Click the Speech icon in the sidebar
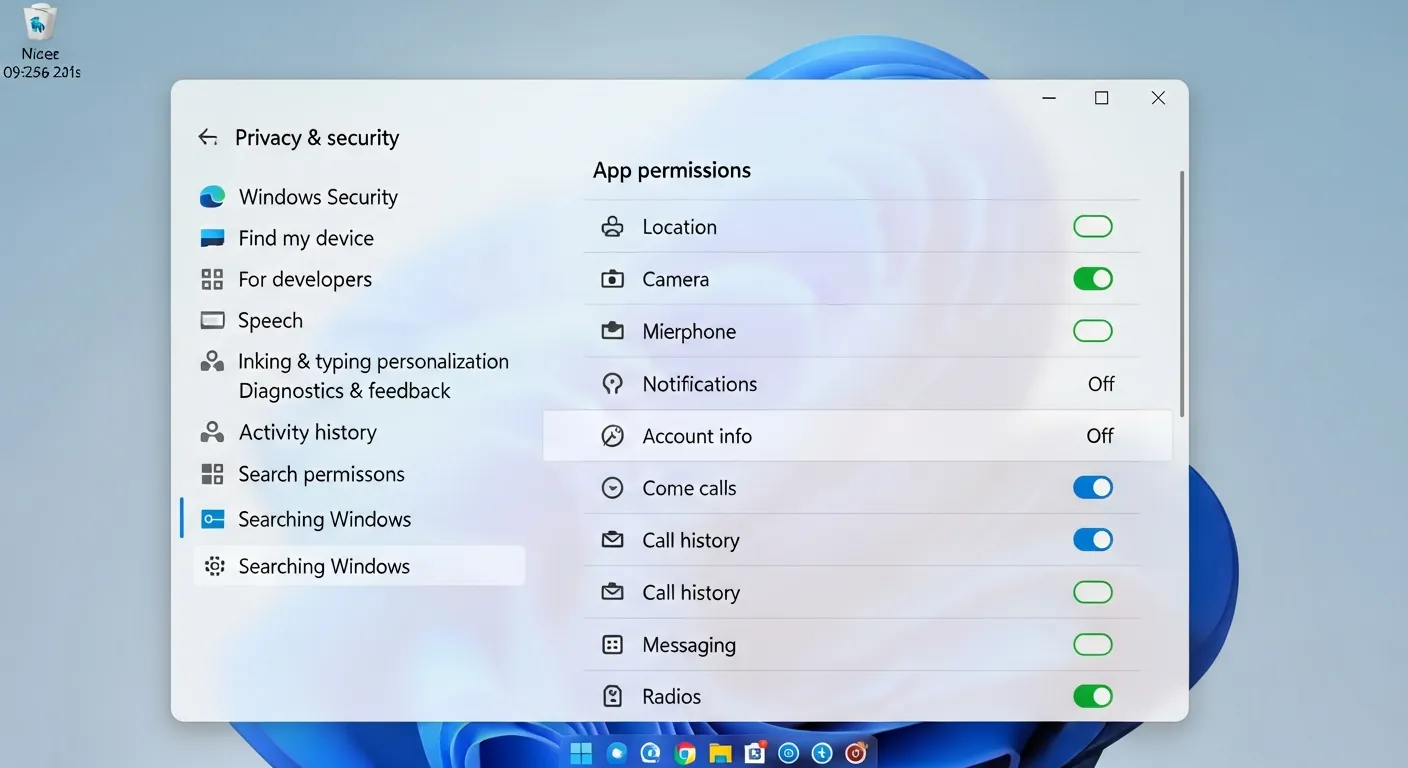Screen dimensions: 1408x768 tap(212, 320)
